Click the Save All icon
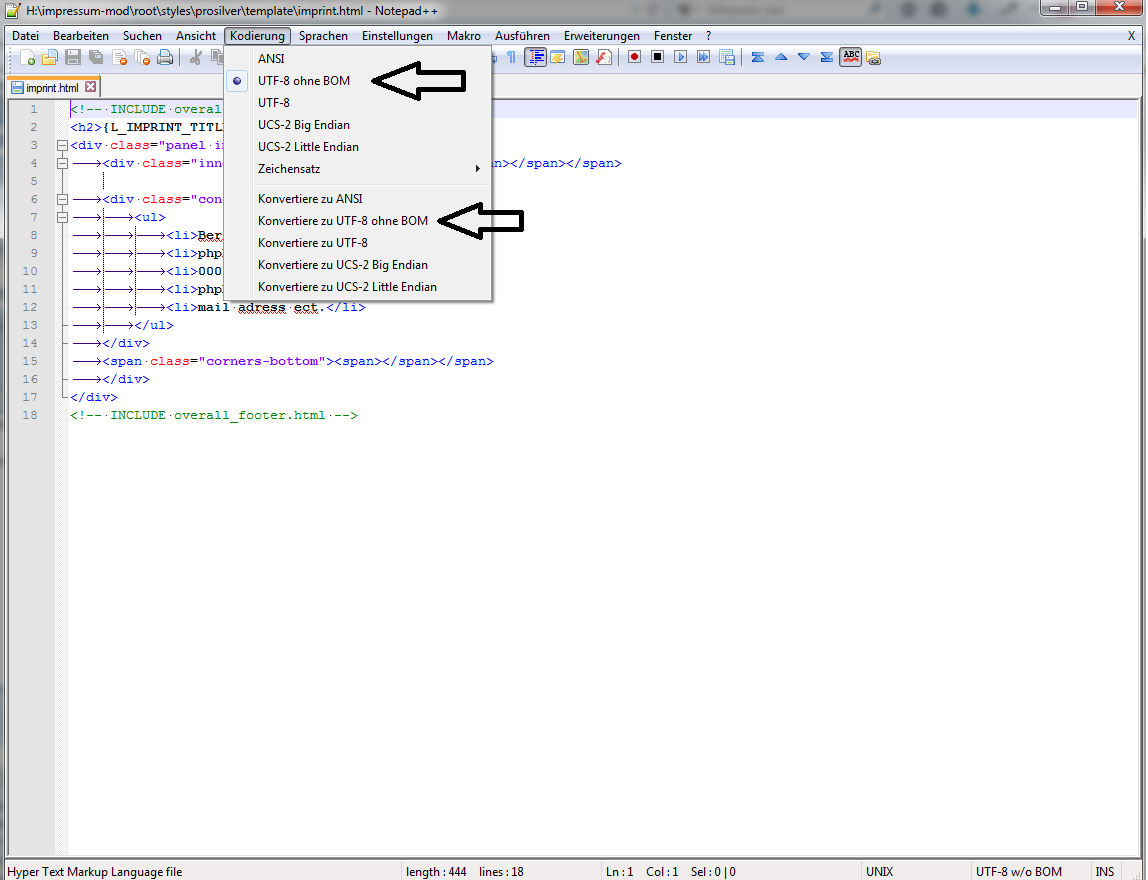Image resolution: width=1148 pixels, height=880 pixels. click(x=96, y=57)
